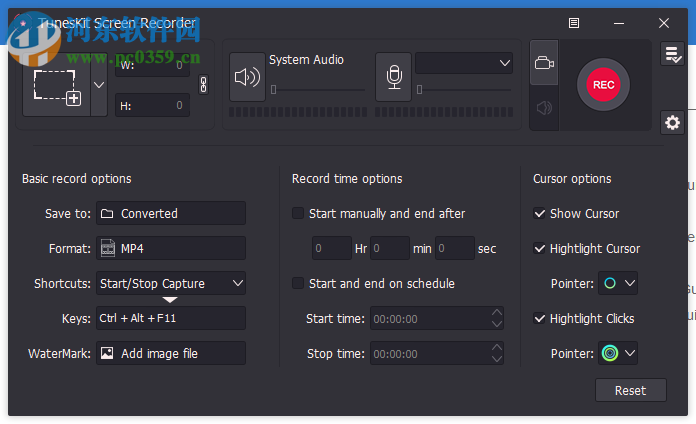
Task: Uncheck the Show Cursor checkbox
Action: (539, 214)
